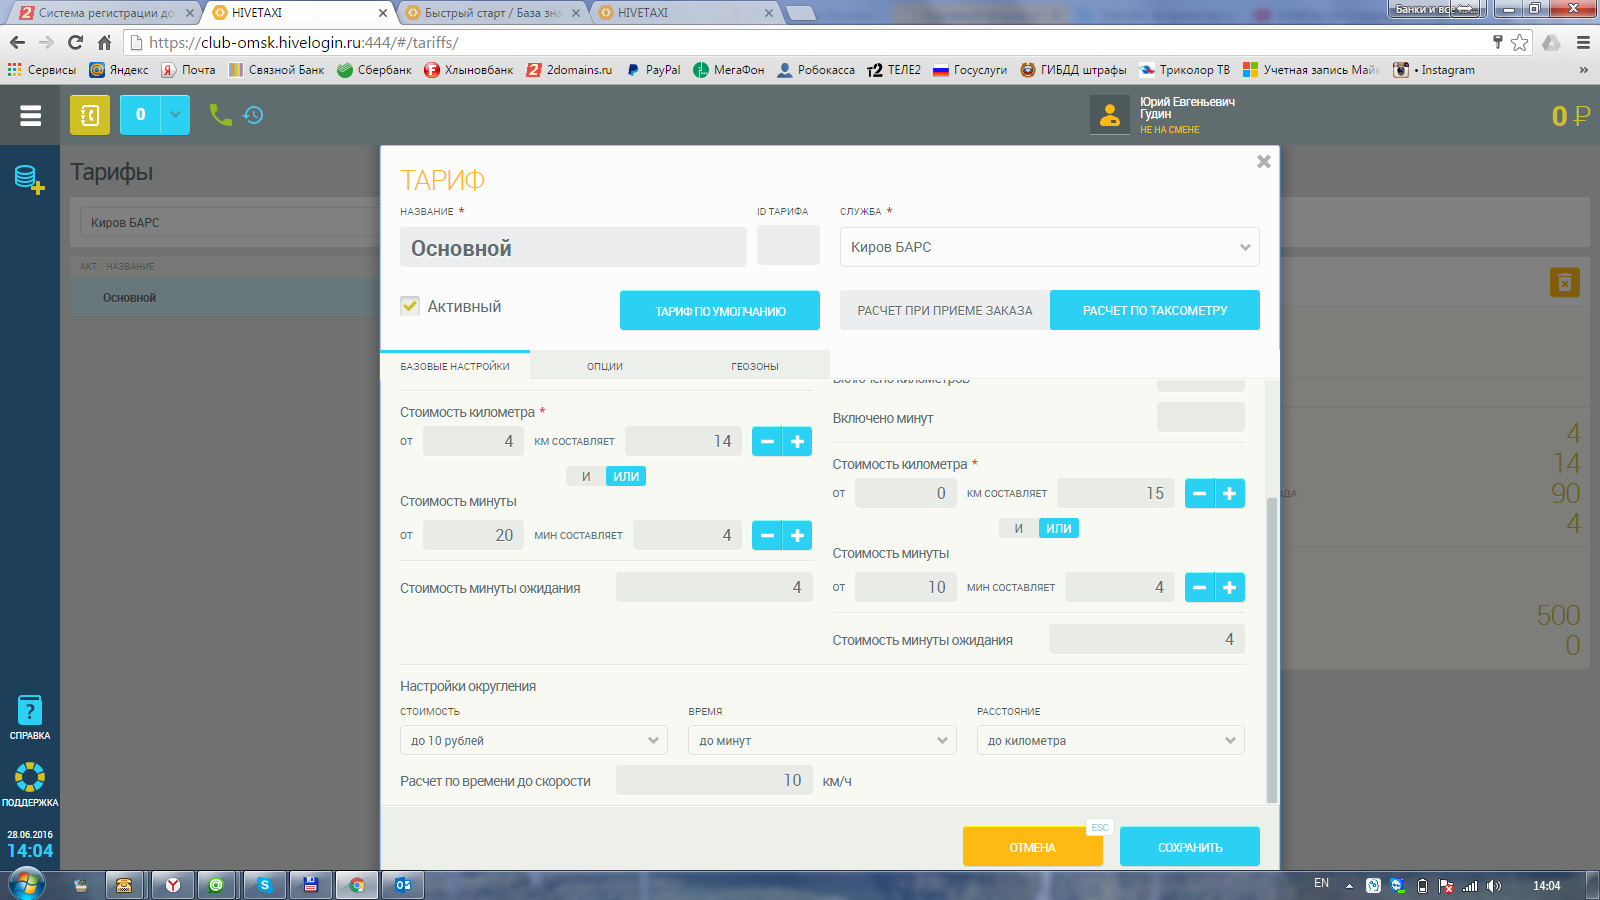This screenshot has width=1600, height=900.
Task: Switch to the Опции tab
Action: (x=605, y=366)
